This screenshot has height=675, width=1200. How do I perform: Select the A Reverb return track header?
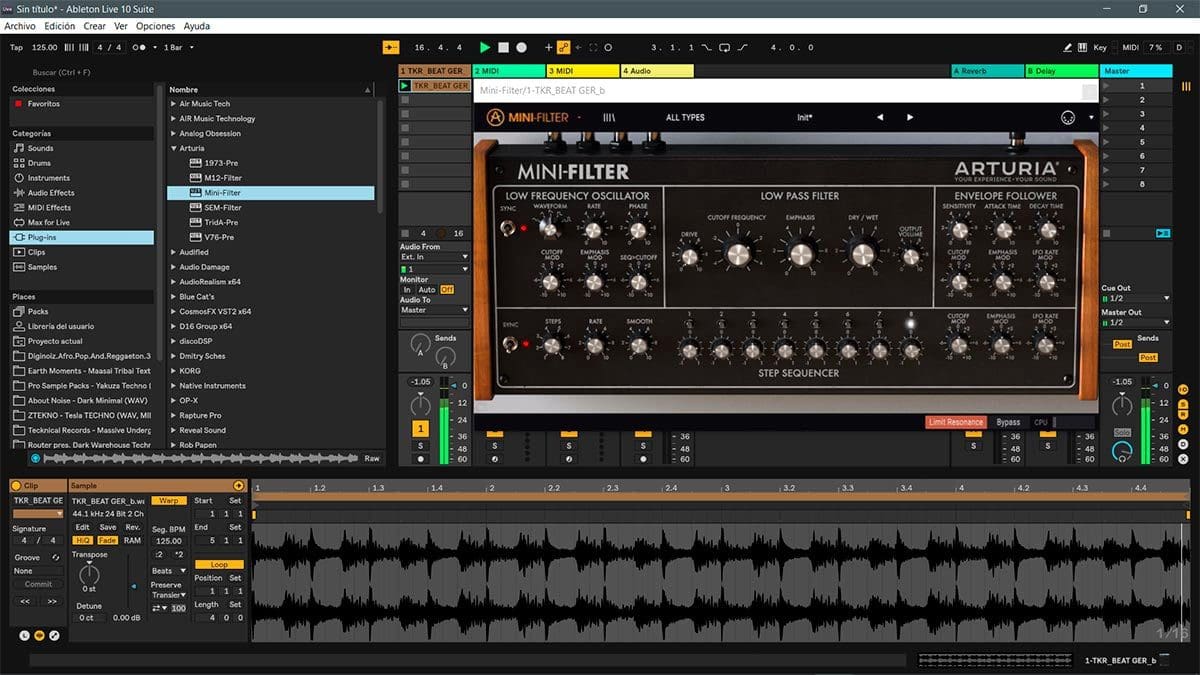pos(986,71)
